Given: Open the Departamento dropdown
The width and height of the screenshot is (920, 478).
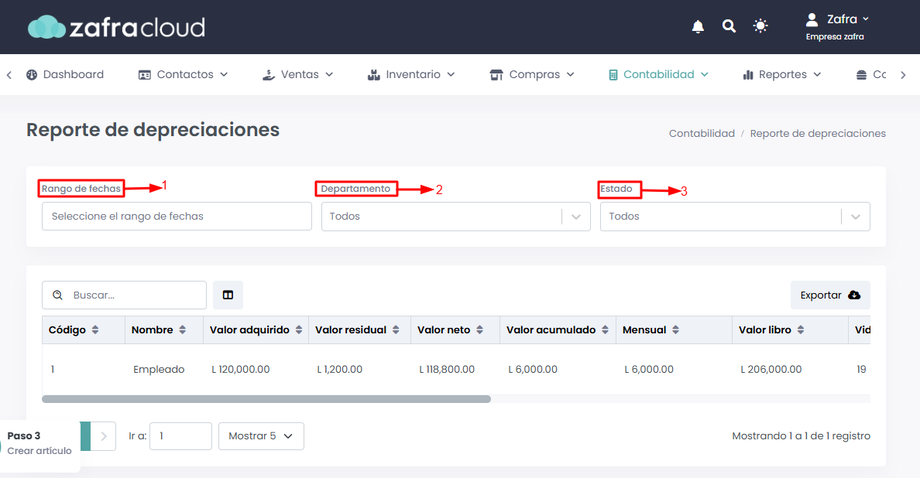Looking at the screenshot, I should [x=456, y=216].
